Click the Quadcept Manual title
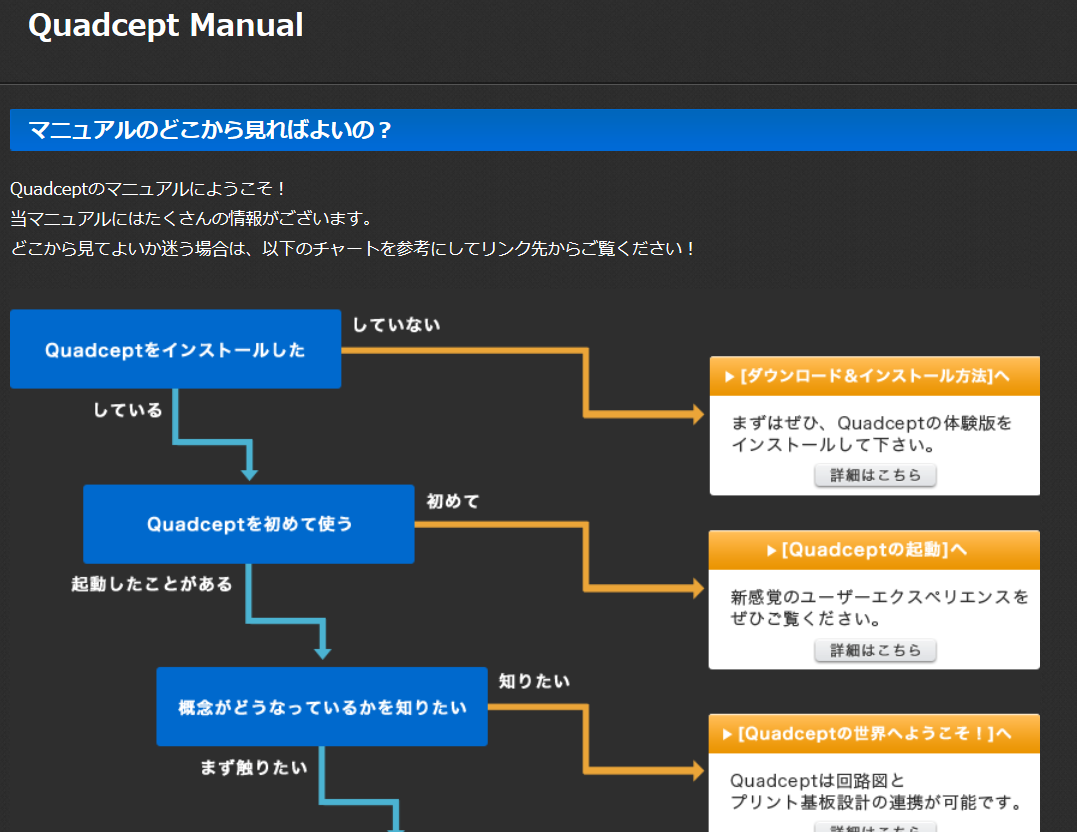This screenshot has width=1077, height=832. (166, 25)
